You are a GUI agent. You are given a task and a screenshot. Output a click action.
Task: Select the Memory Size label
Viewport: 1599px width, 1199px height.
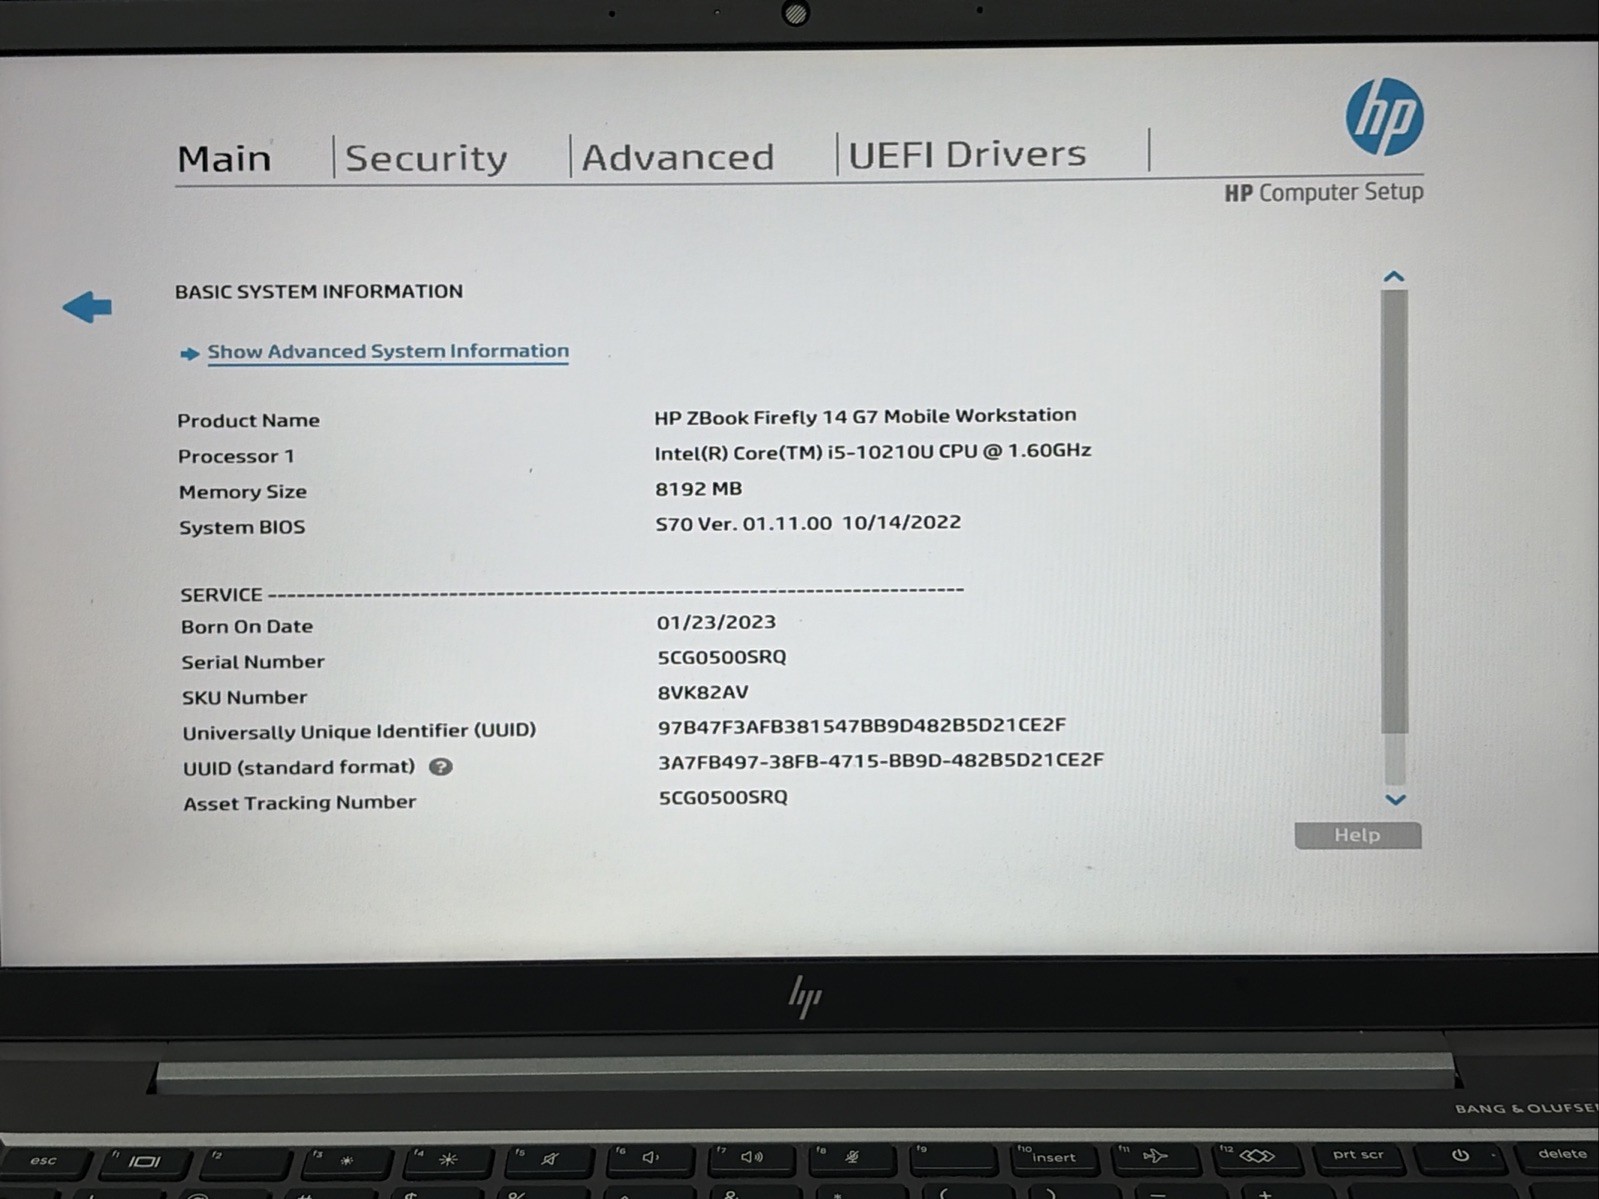pyautogui.click(x=242, y=492)
